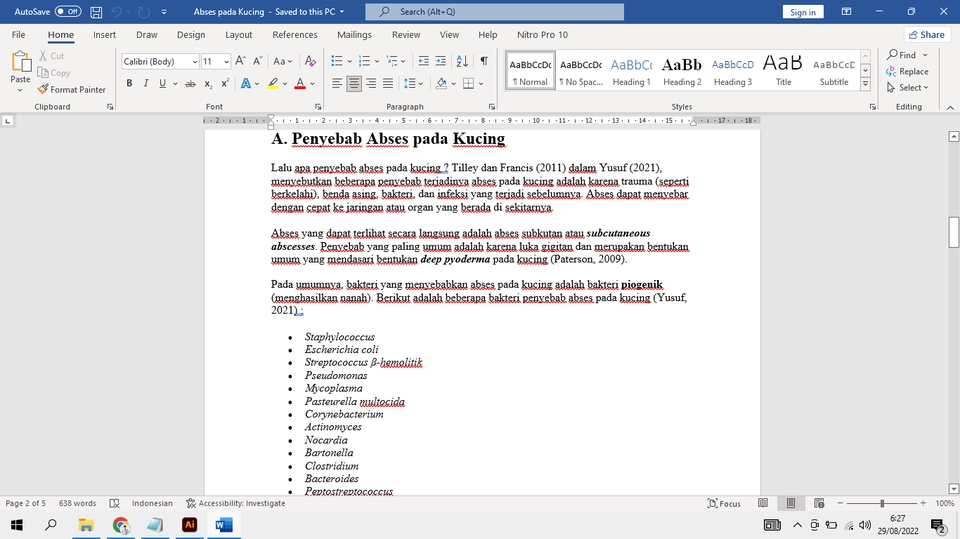Open Line and Paragraph Spacing
This screenshot has width=960, height=539.
[410, 83]
